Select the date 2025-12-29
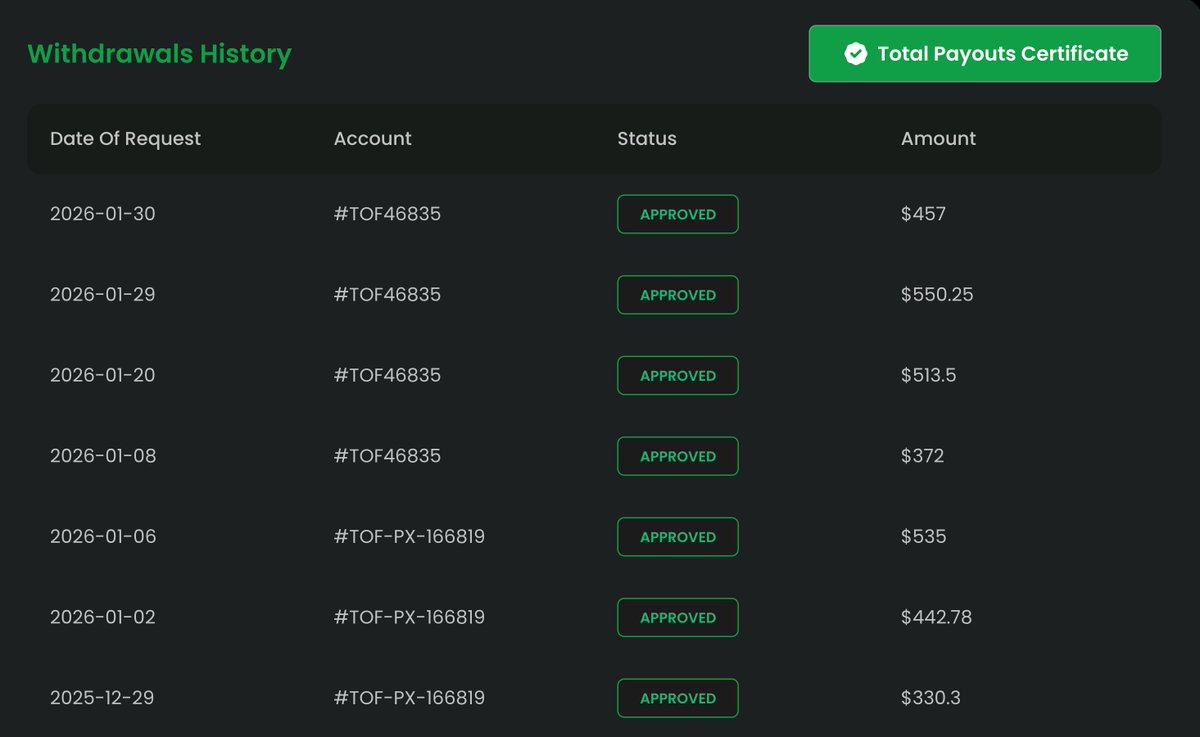The image size is (1200, 737). pyautogui.click(x=102, y=698)
